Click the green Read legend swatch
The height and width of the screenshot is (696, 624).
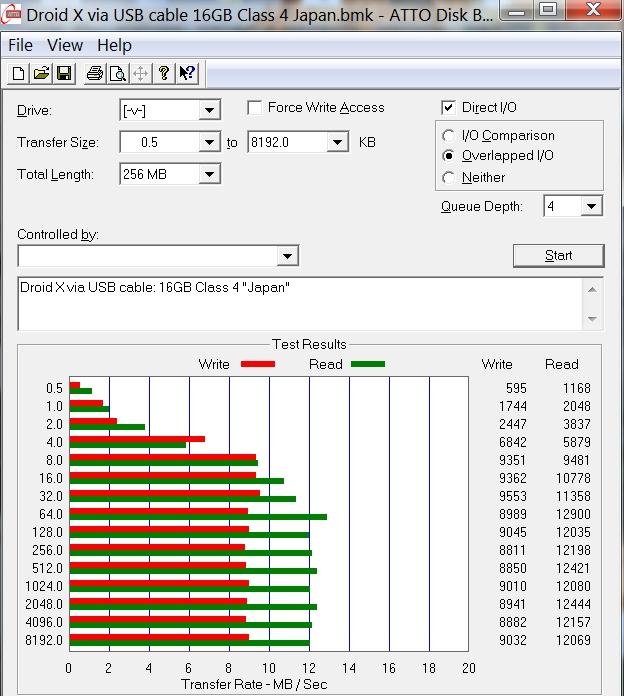click(x=368, y=364)
